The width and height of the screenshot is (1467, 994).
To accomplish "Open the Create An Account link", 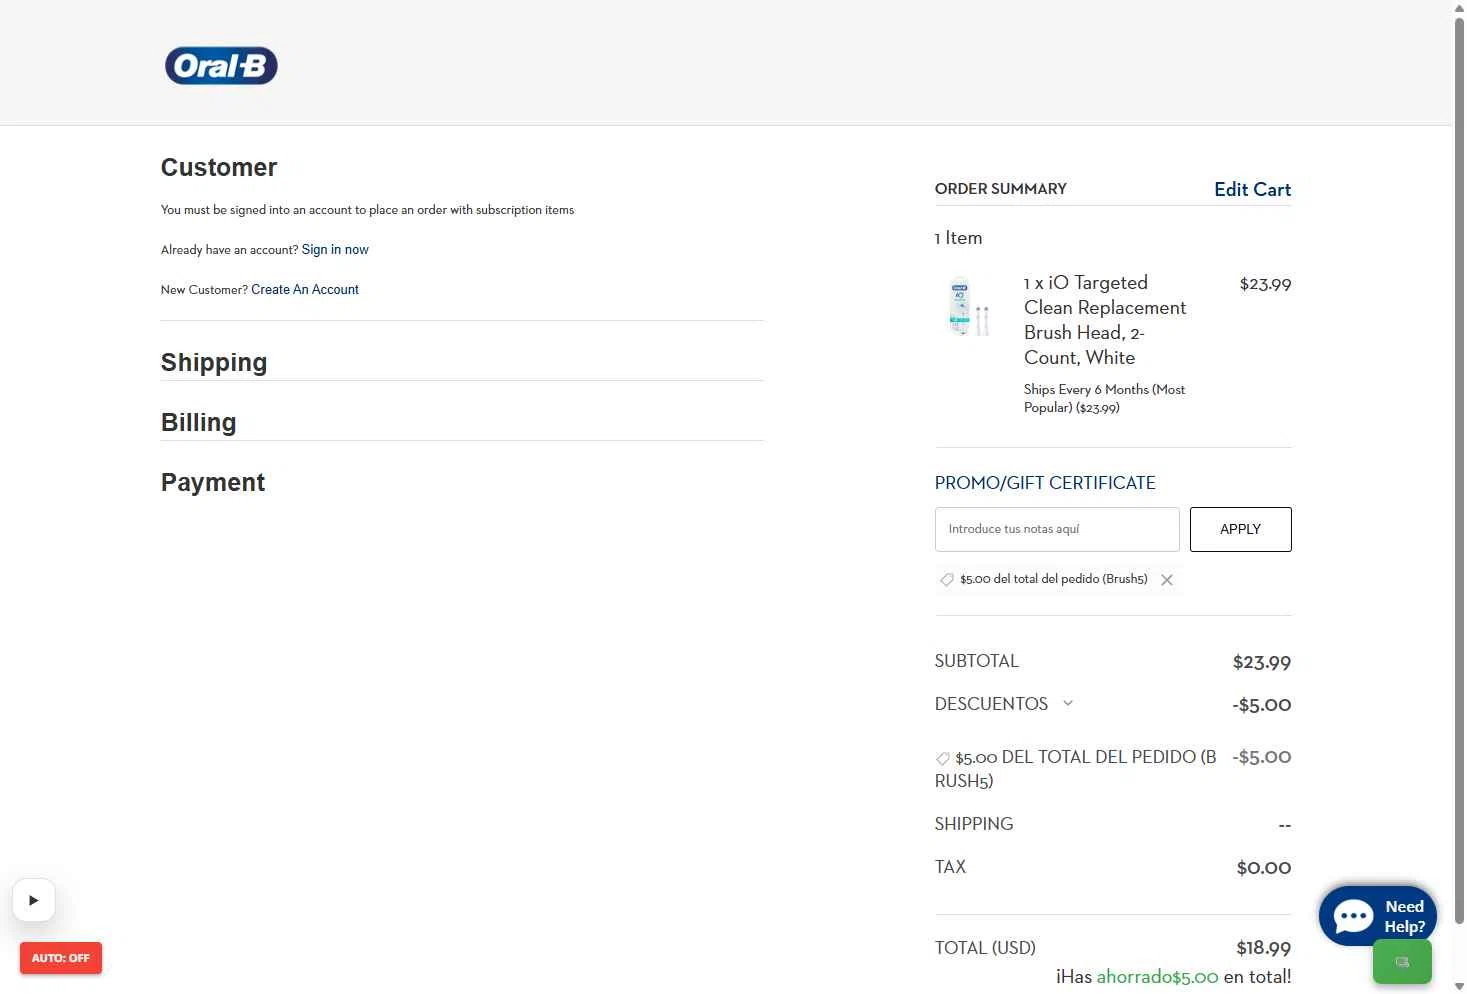I will point(305,290).
